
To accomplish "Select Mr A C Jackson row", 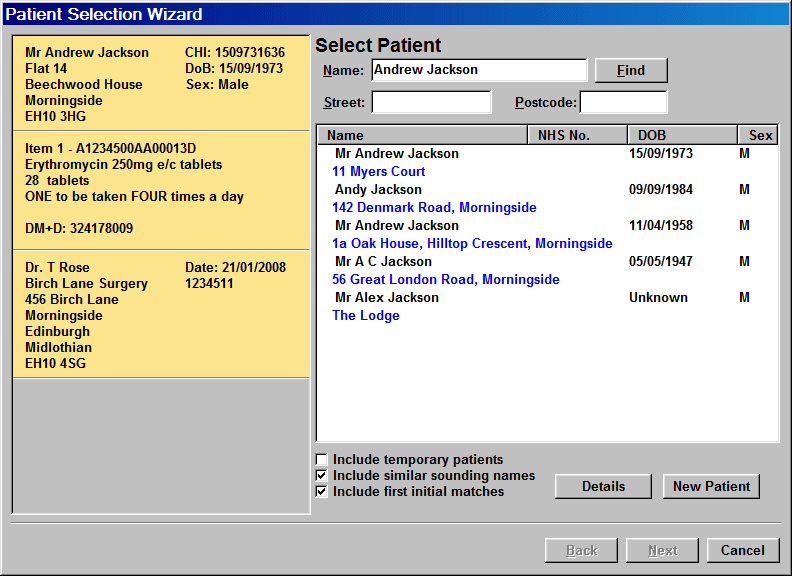I will click(383, 262).
